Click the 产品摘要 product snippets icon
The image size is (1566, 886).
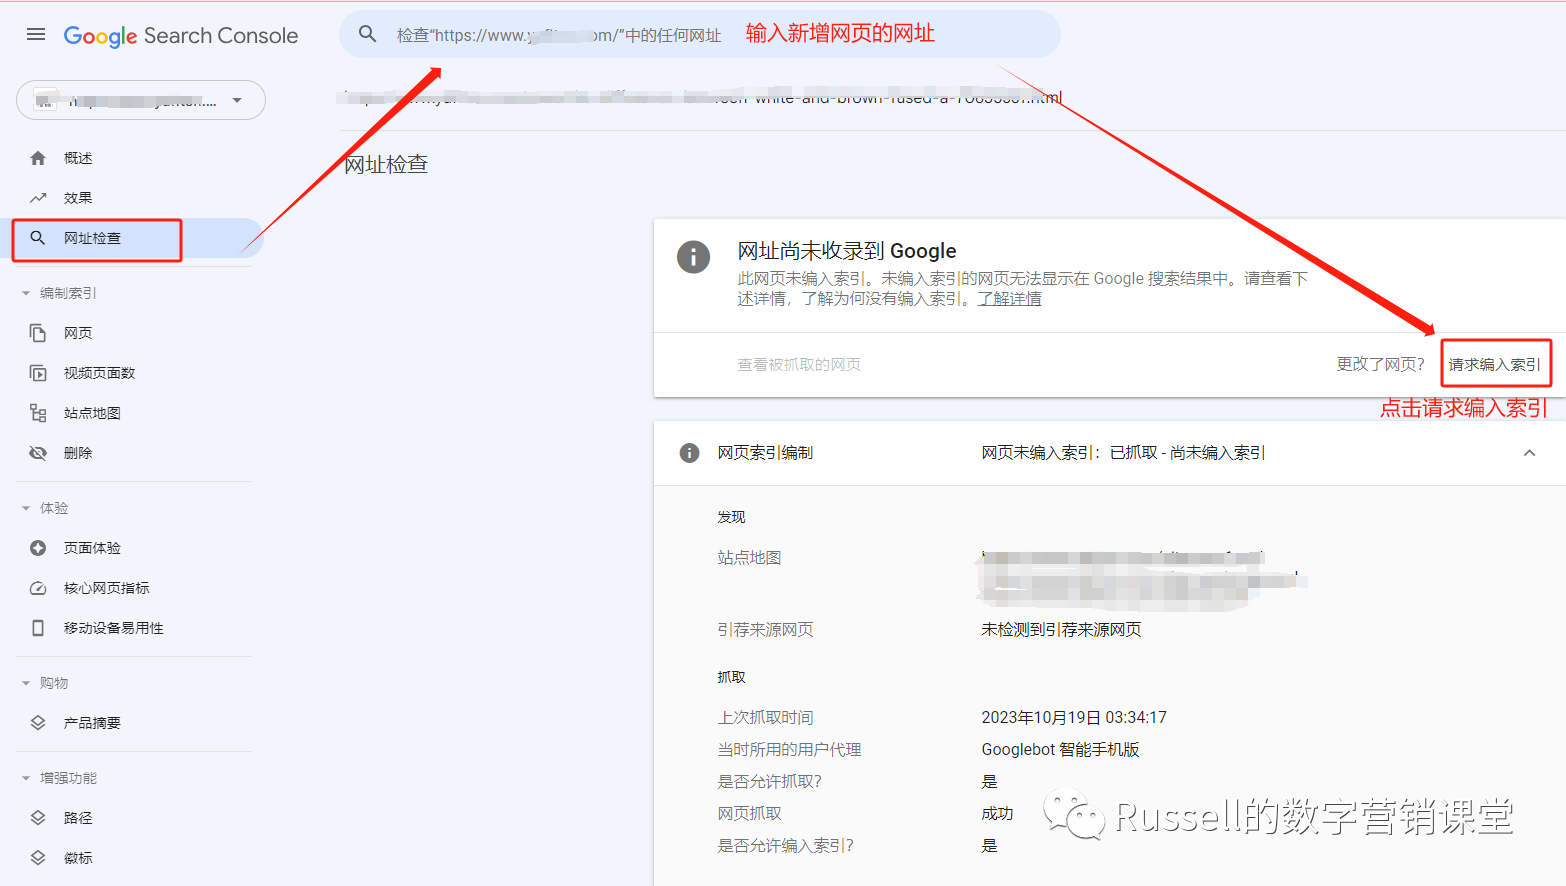[x=38, y=722]
